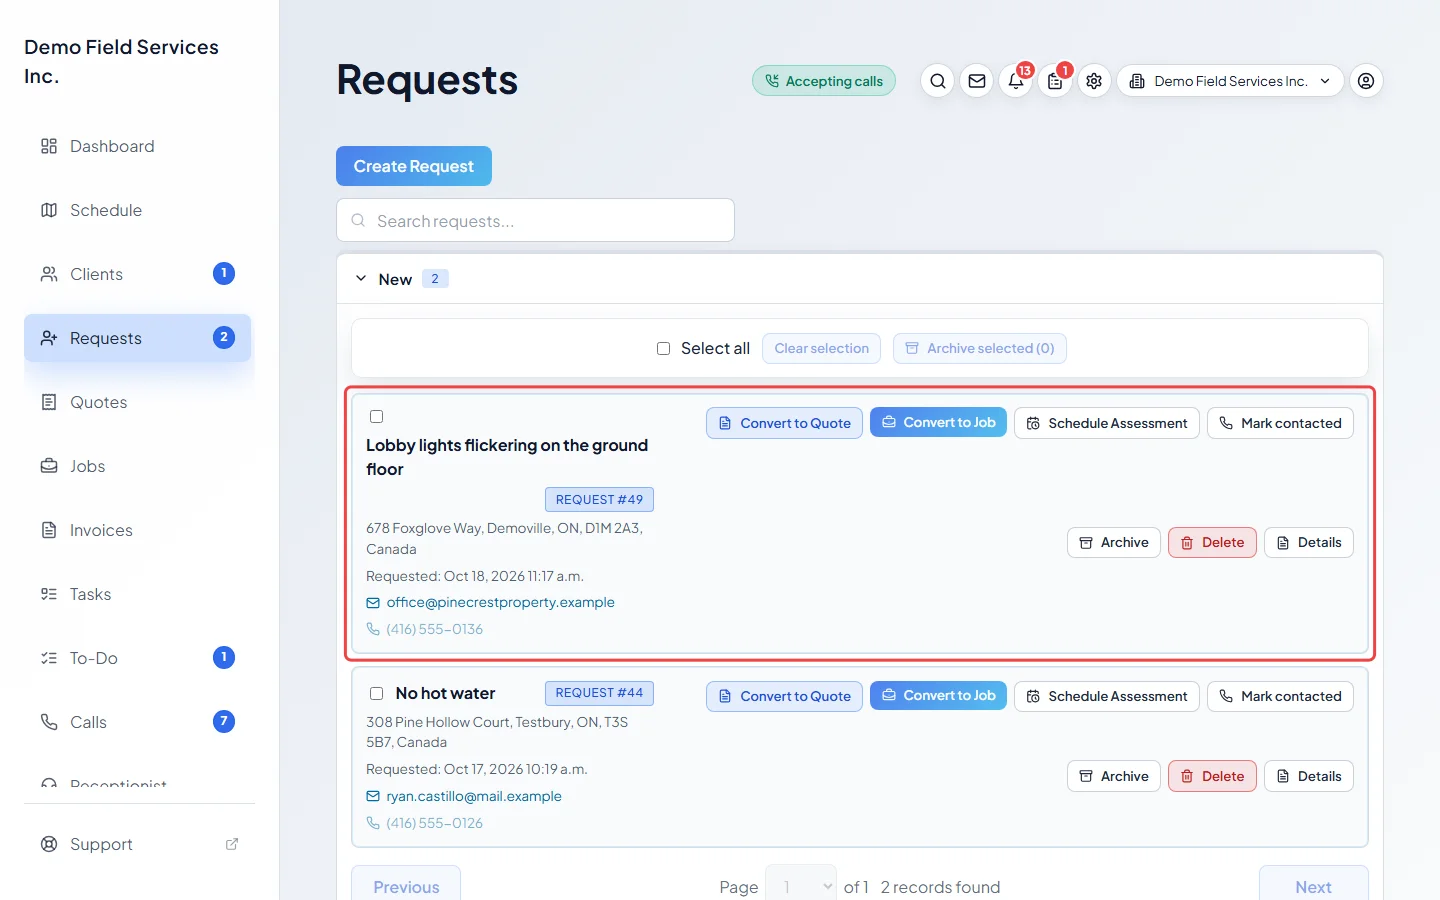Open Tasks in sidebar
Screen dimensions: 1440x900
(x=138, y=594)
